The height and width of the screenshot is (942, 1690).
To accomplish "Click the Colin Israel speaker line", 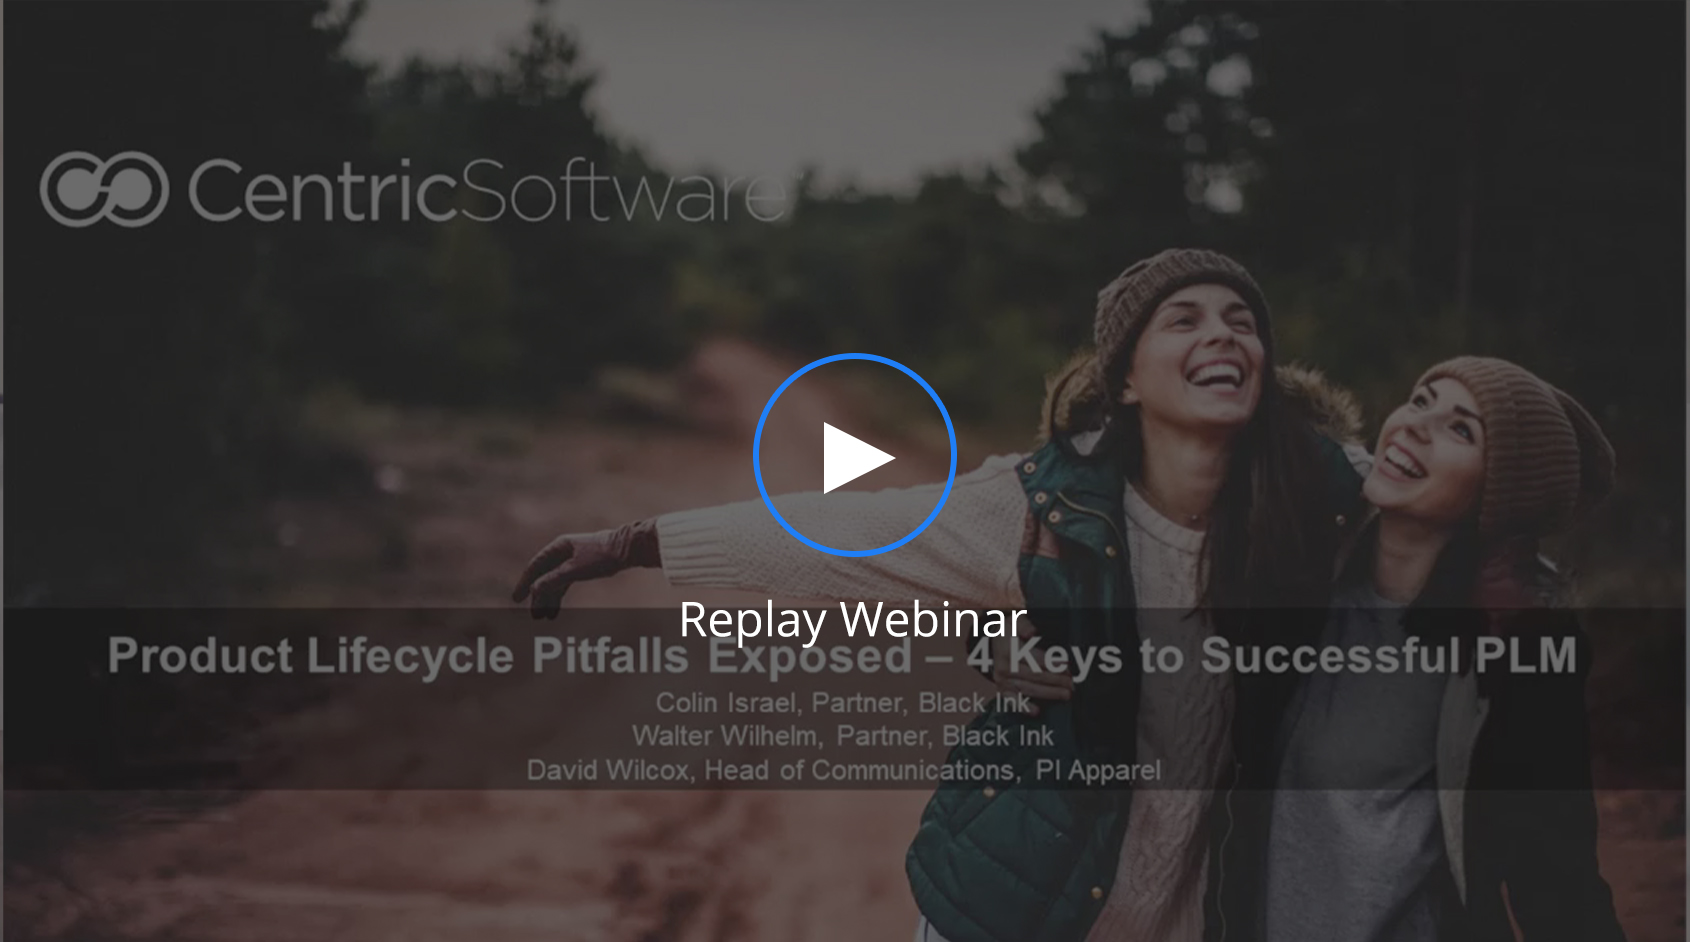I will 842,703.
